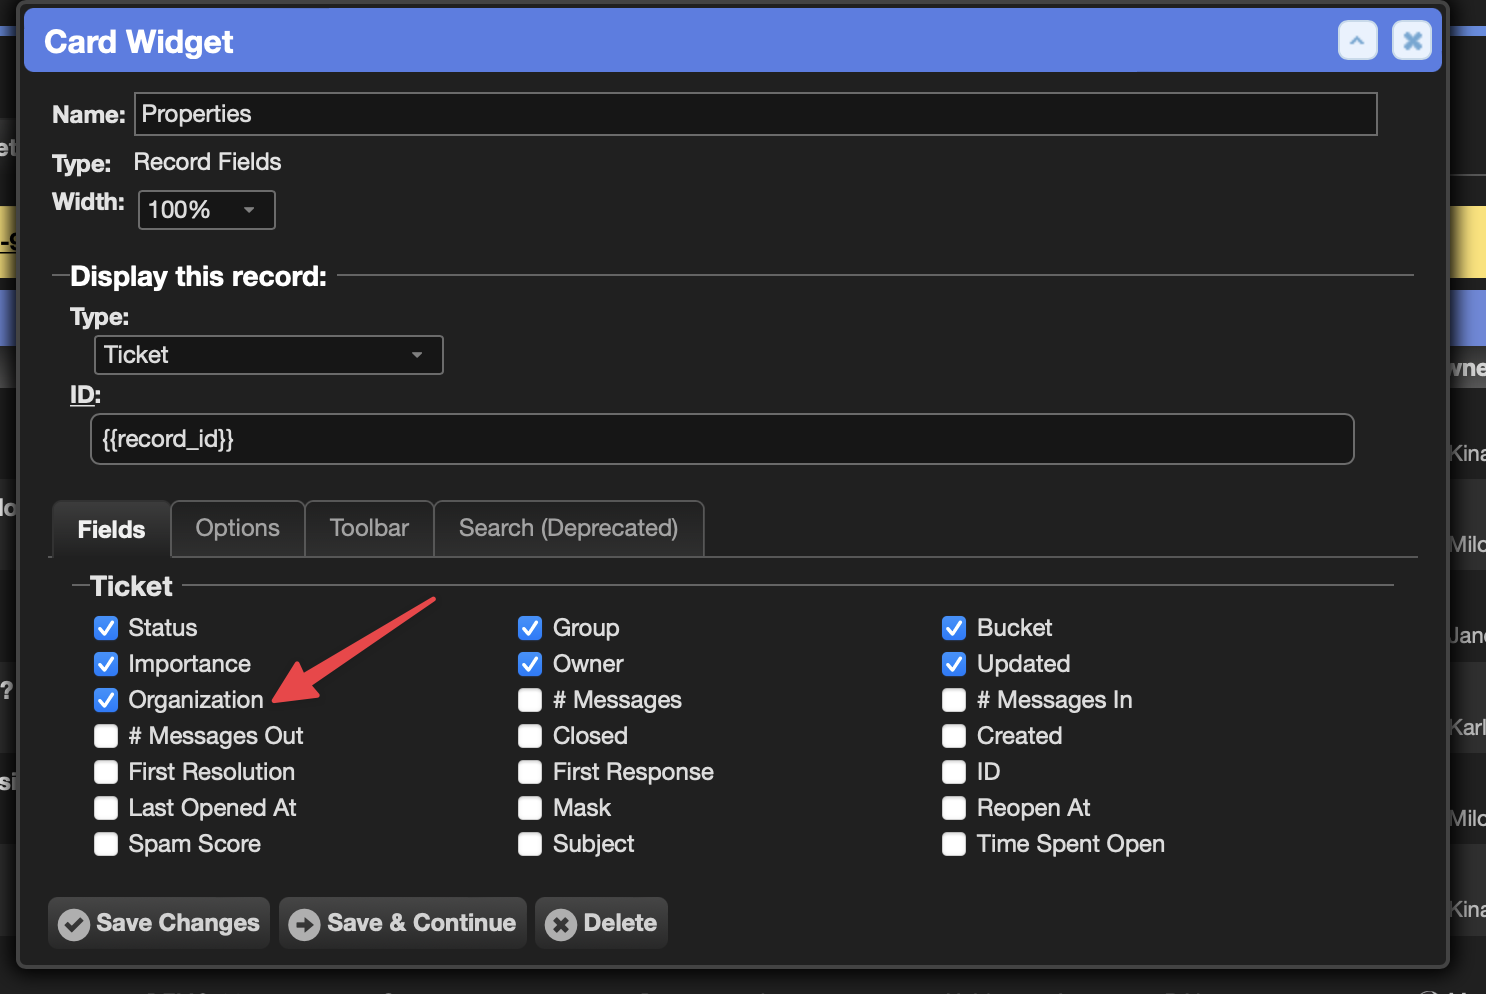Viewport: 1486px width, 994px height.
Task: Select the Search (Deprecated) tab
Action: [568, 528]
